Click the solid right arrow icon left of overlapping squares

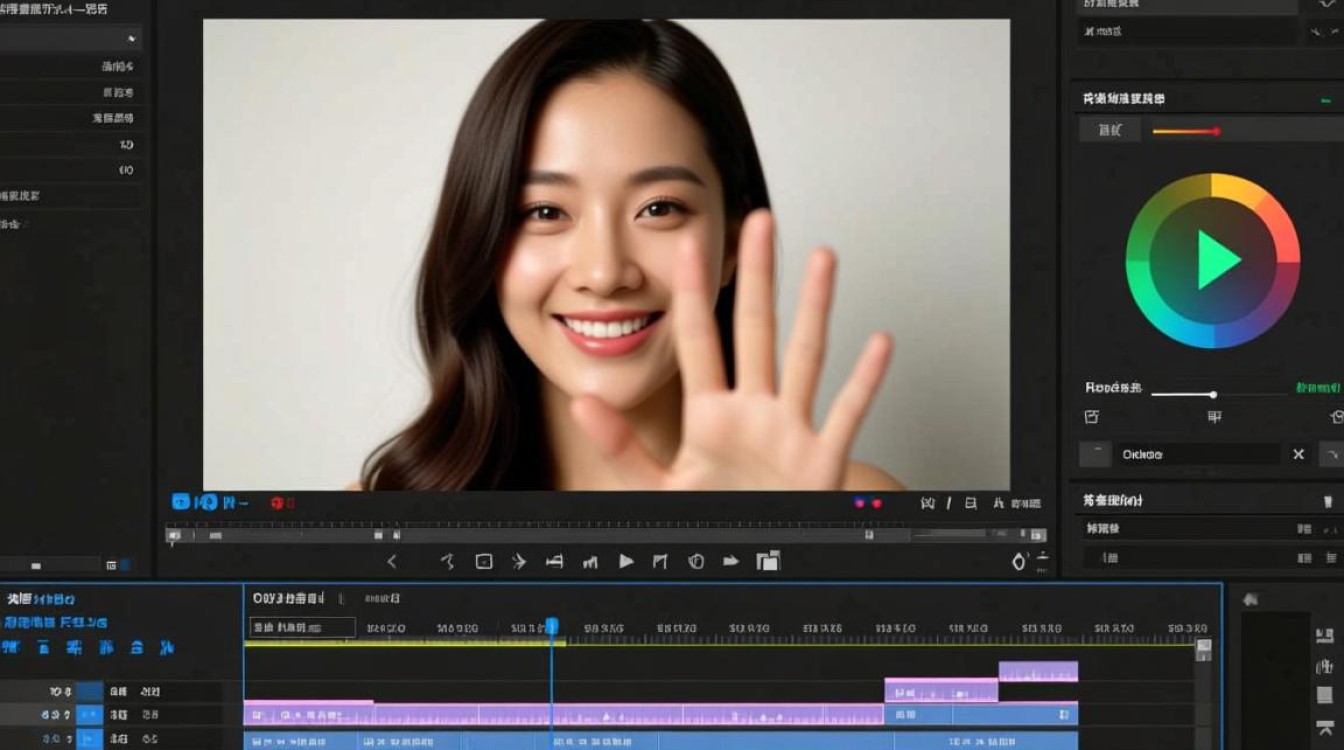click(x=731, y=562)
